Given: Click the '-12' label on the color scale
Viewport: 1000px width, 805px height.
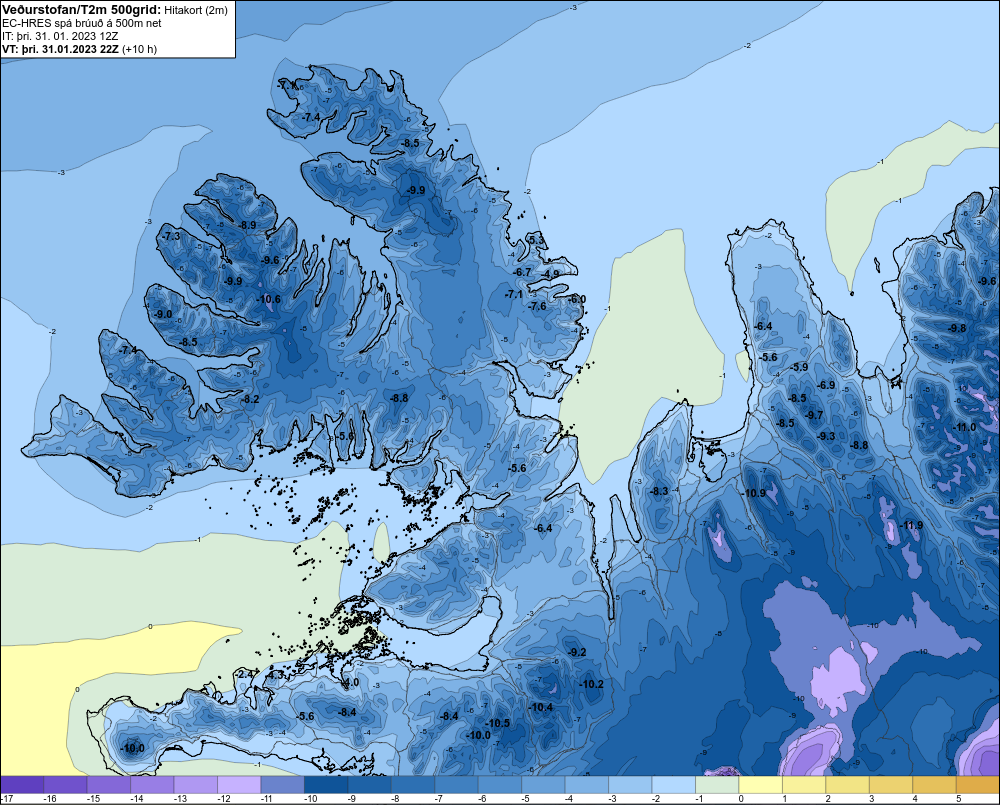Looking at the screenshot, I should click(x=223, y=799).
